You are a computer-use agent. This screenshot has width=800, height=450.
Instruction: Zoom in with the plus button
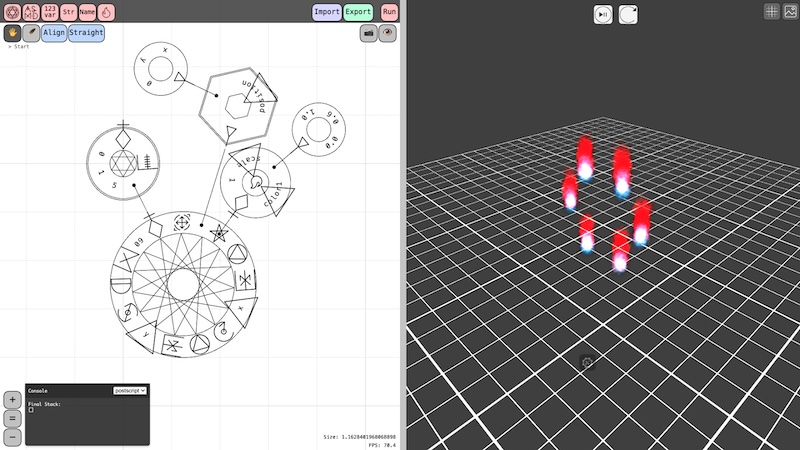click(x=12, y=399)
